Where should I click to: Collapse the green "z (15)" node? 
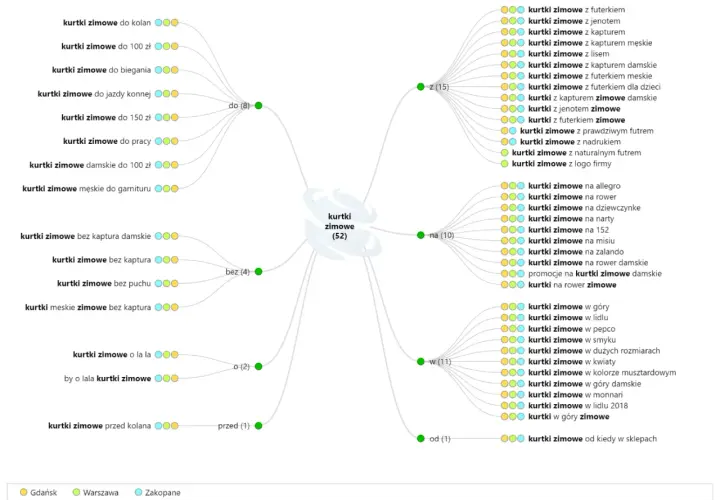(421, 87)
